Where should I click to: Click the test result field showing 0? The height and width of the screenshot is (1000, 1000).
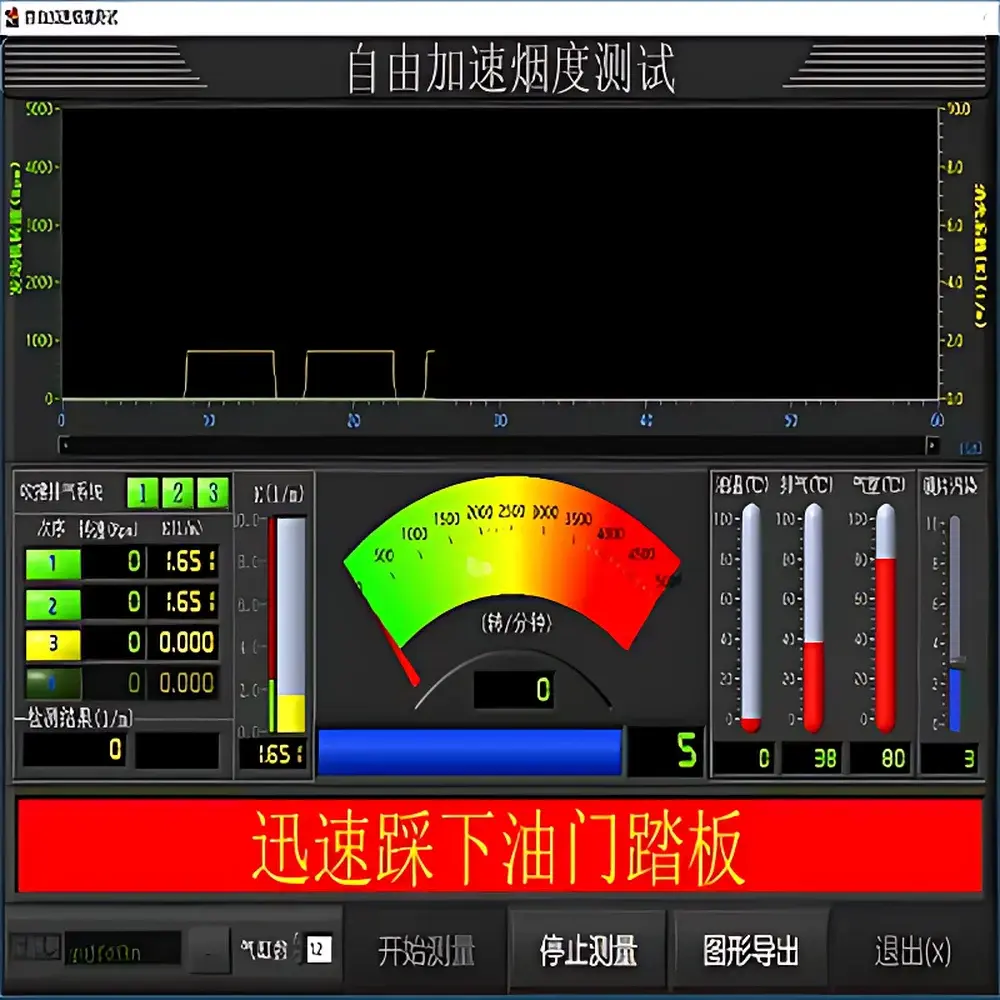point(75,749)
